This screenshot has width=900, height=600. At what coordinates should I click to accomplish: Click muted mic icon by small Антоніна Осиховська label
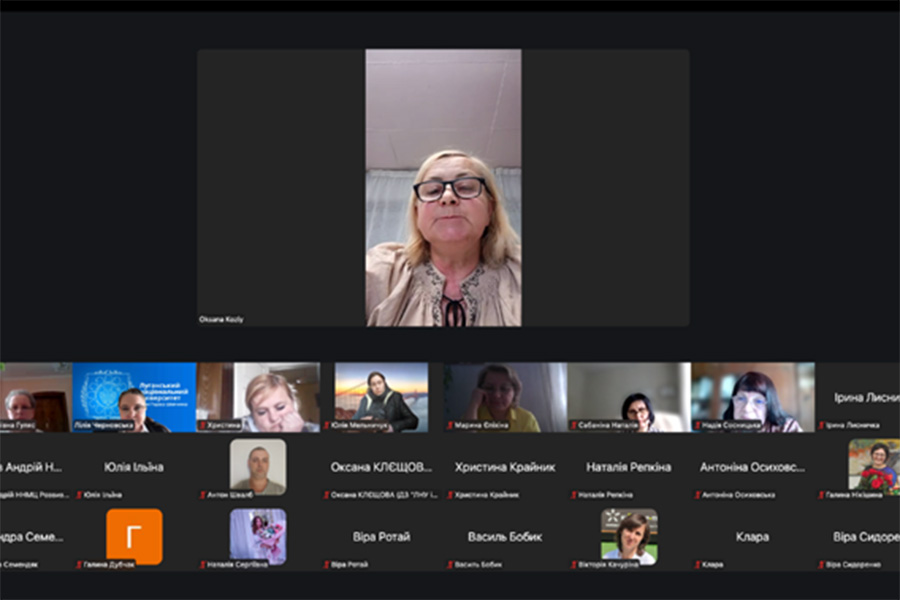698,495
